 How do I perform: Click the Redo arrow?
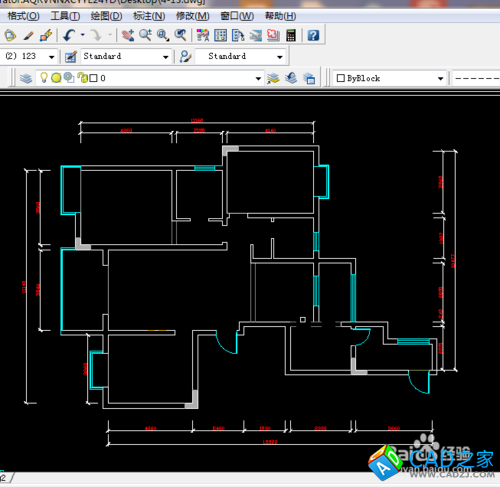(x=96, y=35)
